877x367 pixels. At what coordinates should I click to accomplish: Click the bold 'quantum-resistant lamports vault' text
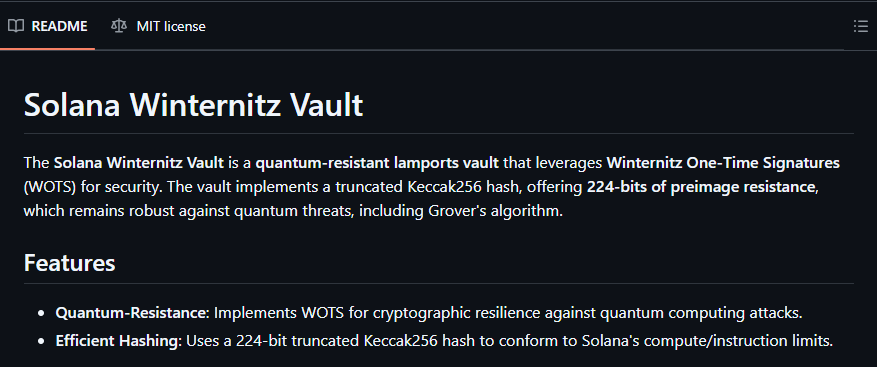[377, 163]
